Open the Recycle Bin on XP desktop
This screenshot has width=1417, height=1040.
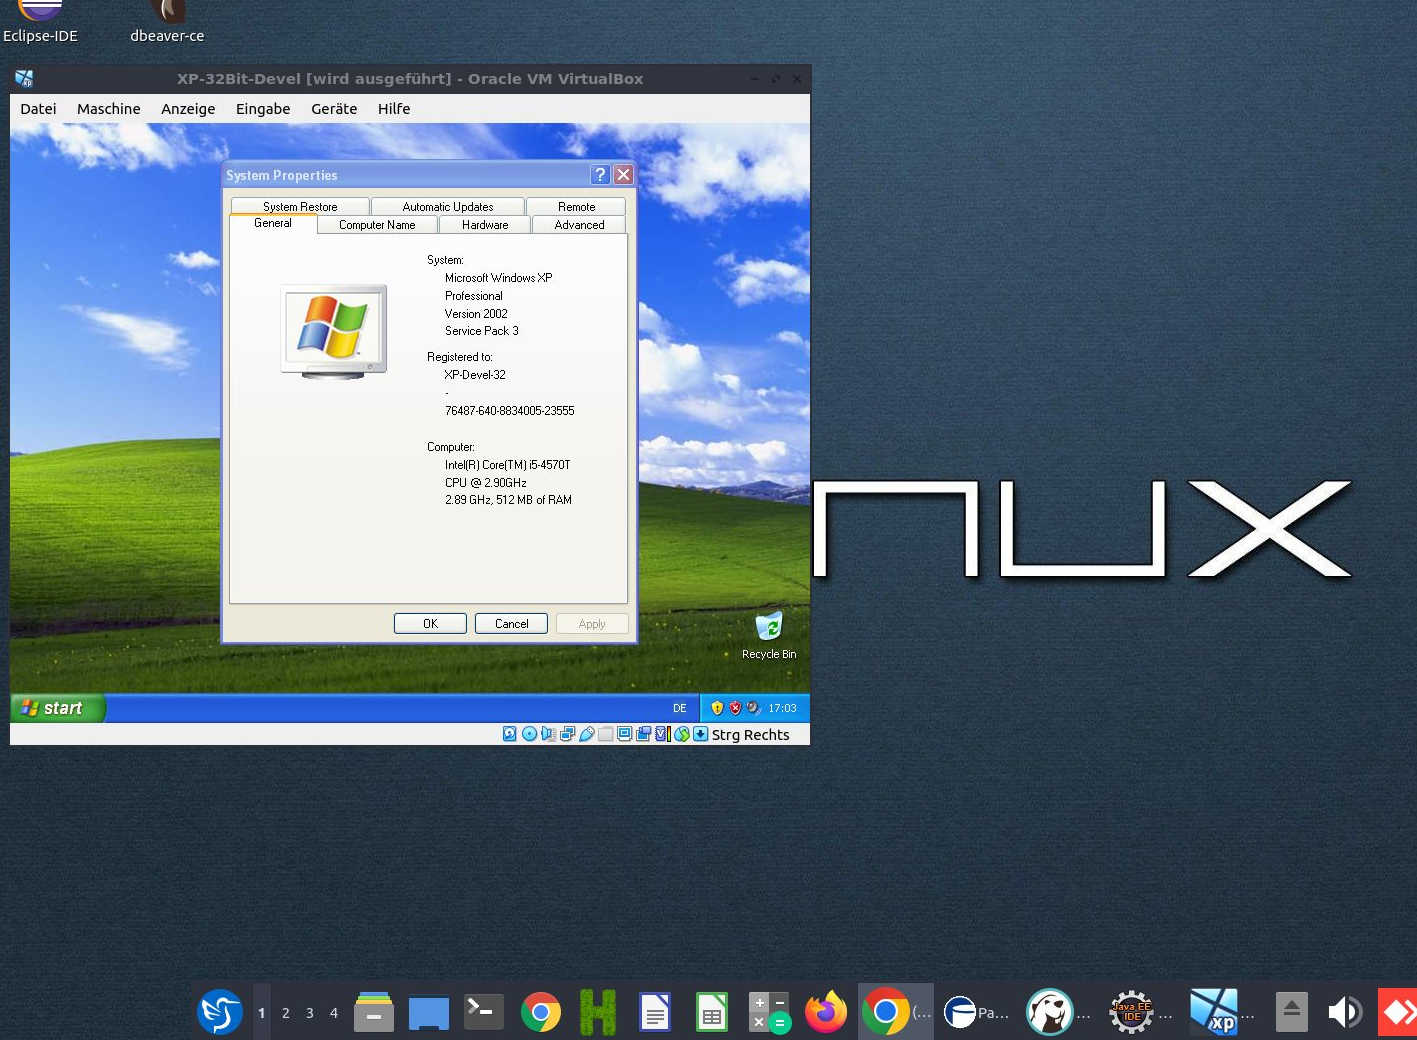[x=769, y=634]
